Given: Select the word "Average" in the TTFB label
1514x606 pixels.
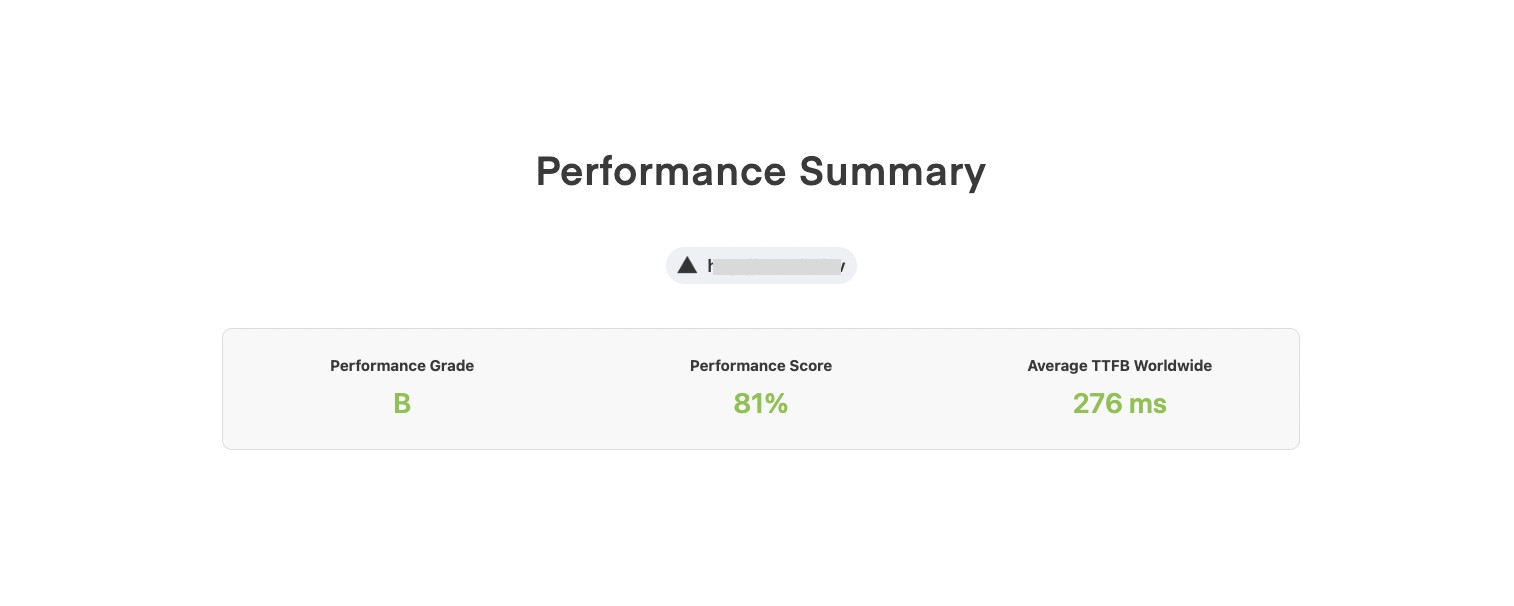Looking at the screenshot, I should (1056, 366).
